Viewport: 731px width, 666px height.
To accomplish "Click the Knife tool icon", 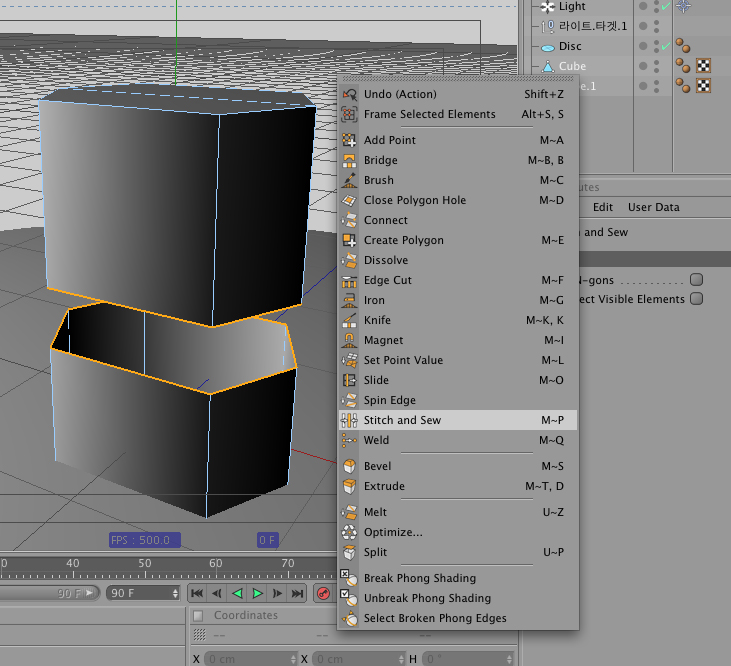I will pos(349,320).
